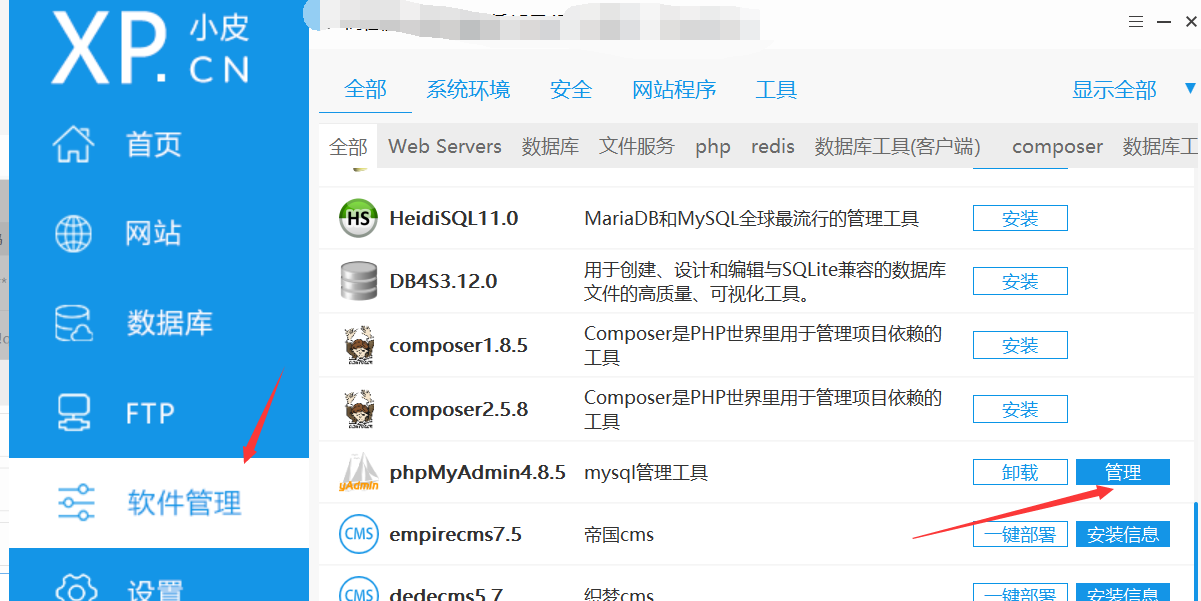Select the sub-category 全部 tab
The width and height of the screenshot is (1201, 601).
(348, 147)
